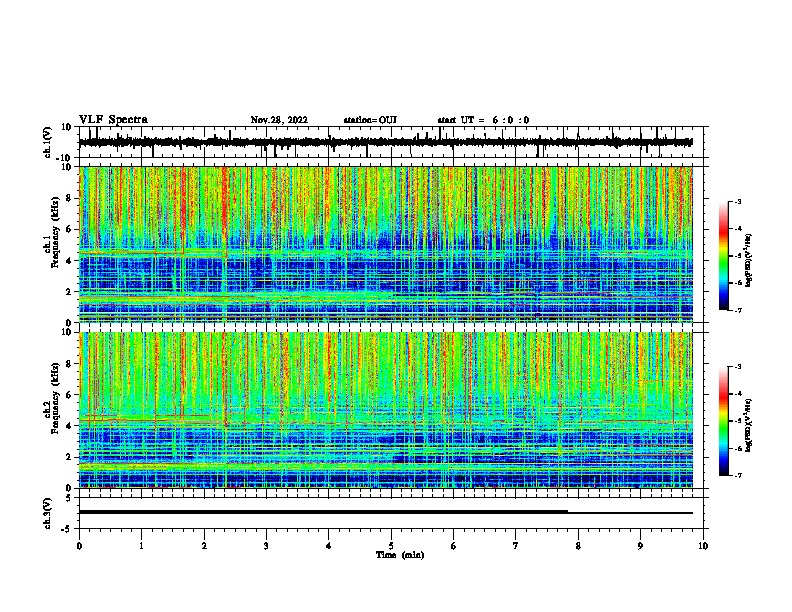Click the "3" tick on the time axis

(266, 546)
